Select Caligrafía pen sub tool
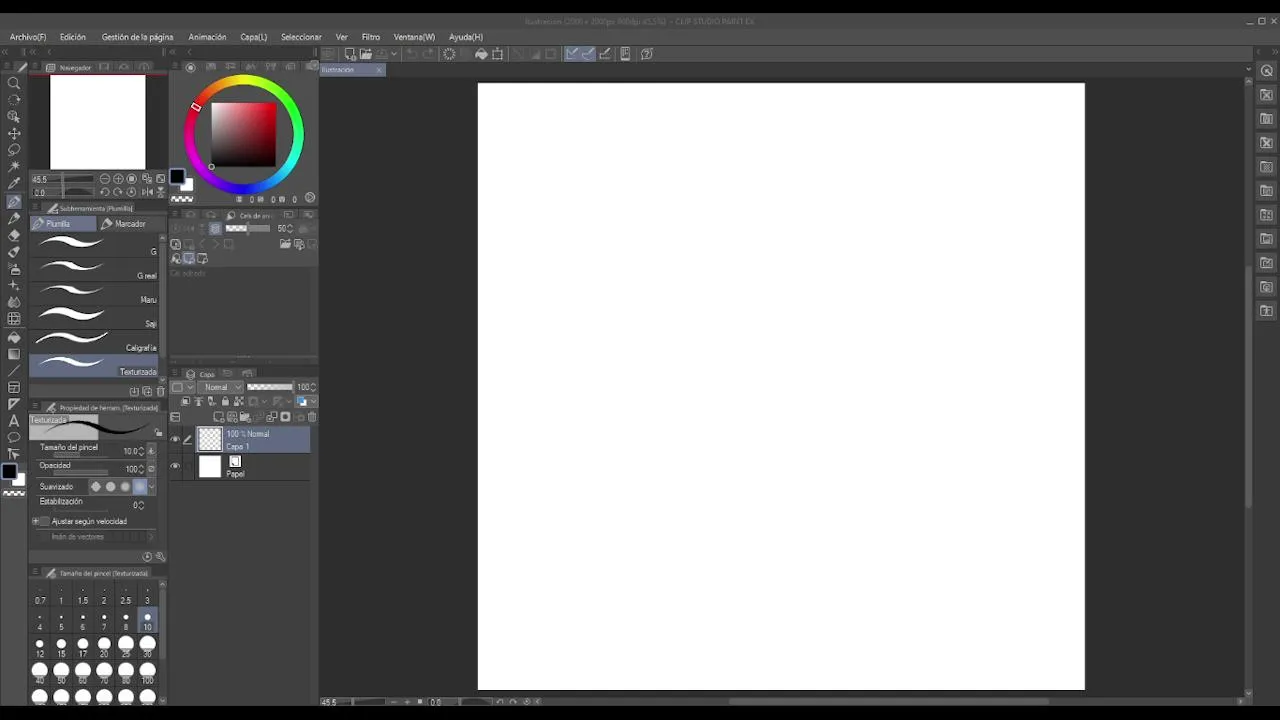 [x=95, y=341]
